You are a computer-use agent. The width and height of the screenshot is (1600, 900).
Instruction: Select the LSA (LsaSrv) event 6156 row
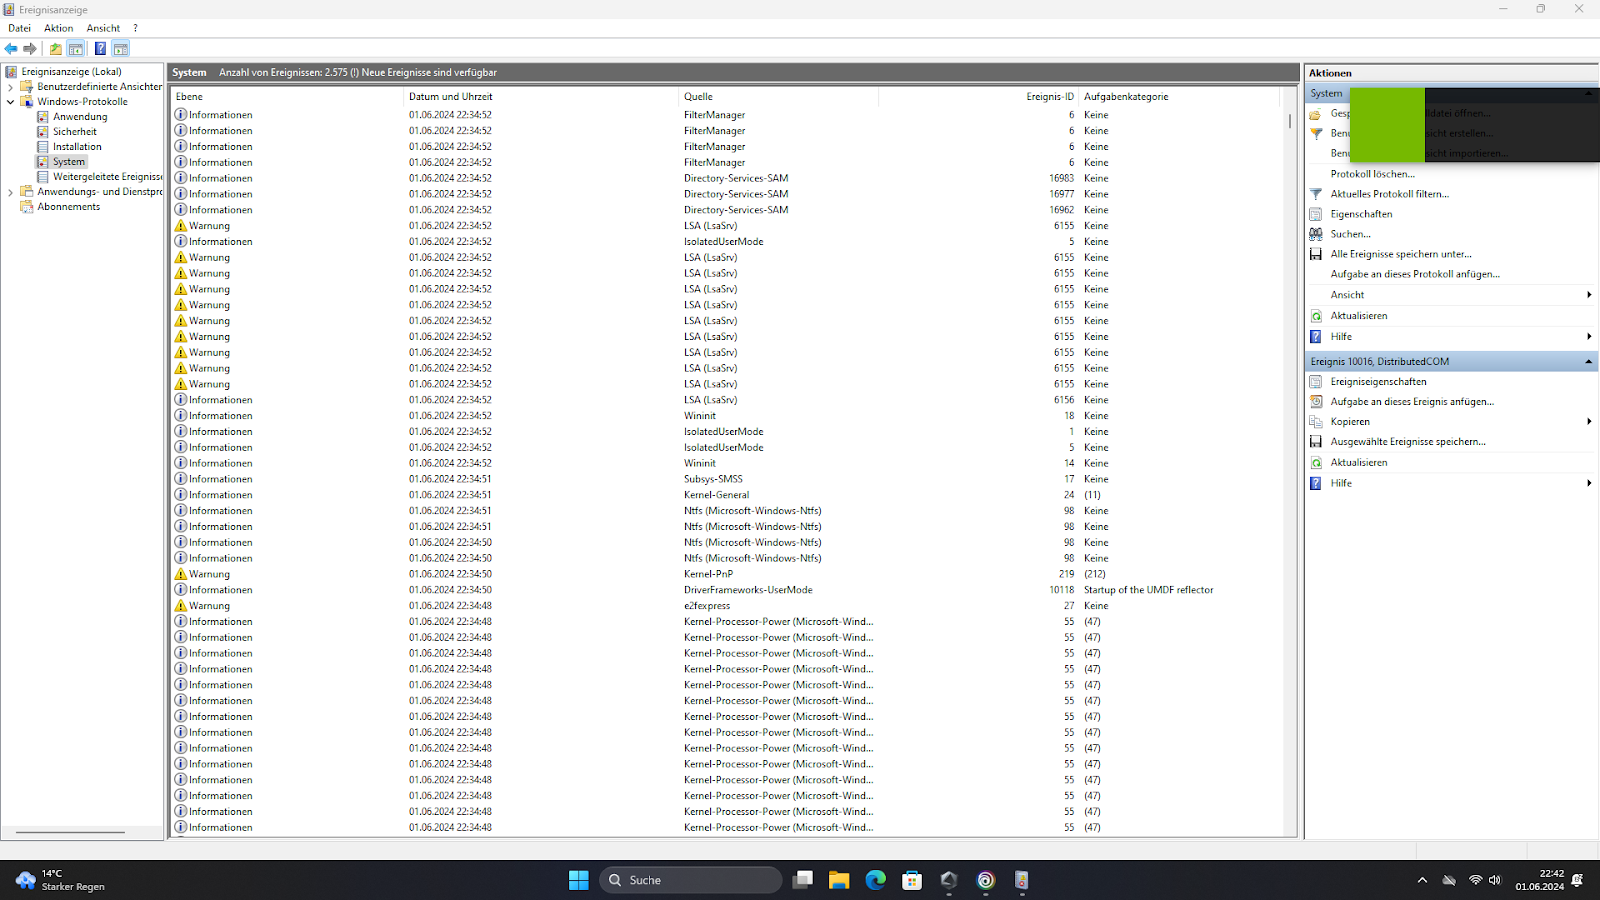[x=727, y=400]
